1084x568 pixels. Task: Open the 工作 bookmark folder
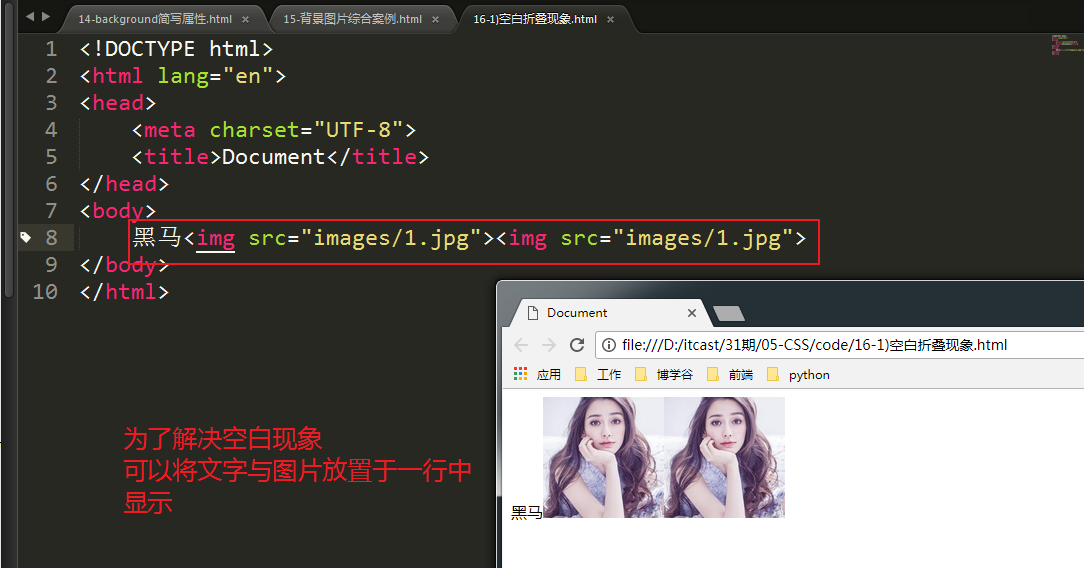598,375
